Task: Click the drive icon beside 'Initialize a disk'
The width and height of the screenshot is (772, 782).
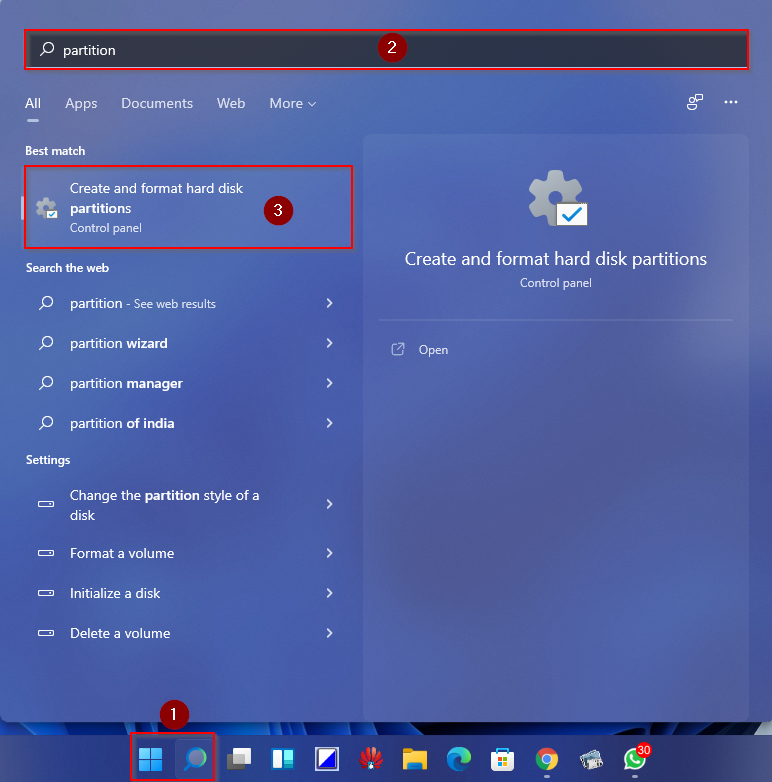Action: point(46,592)
